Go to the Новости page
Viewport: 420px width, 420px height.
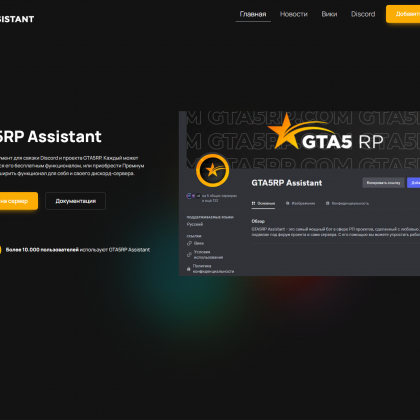[294, 14]
